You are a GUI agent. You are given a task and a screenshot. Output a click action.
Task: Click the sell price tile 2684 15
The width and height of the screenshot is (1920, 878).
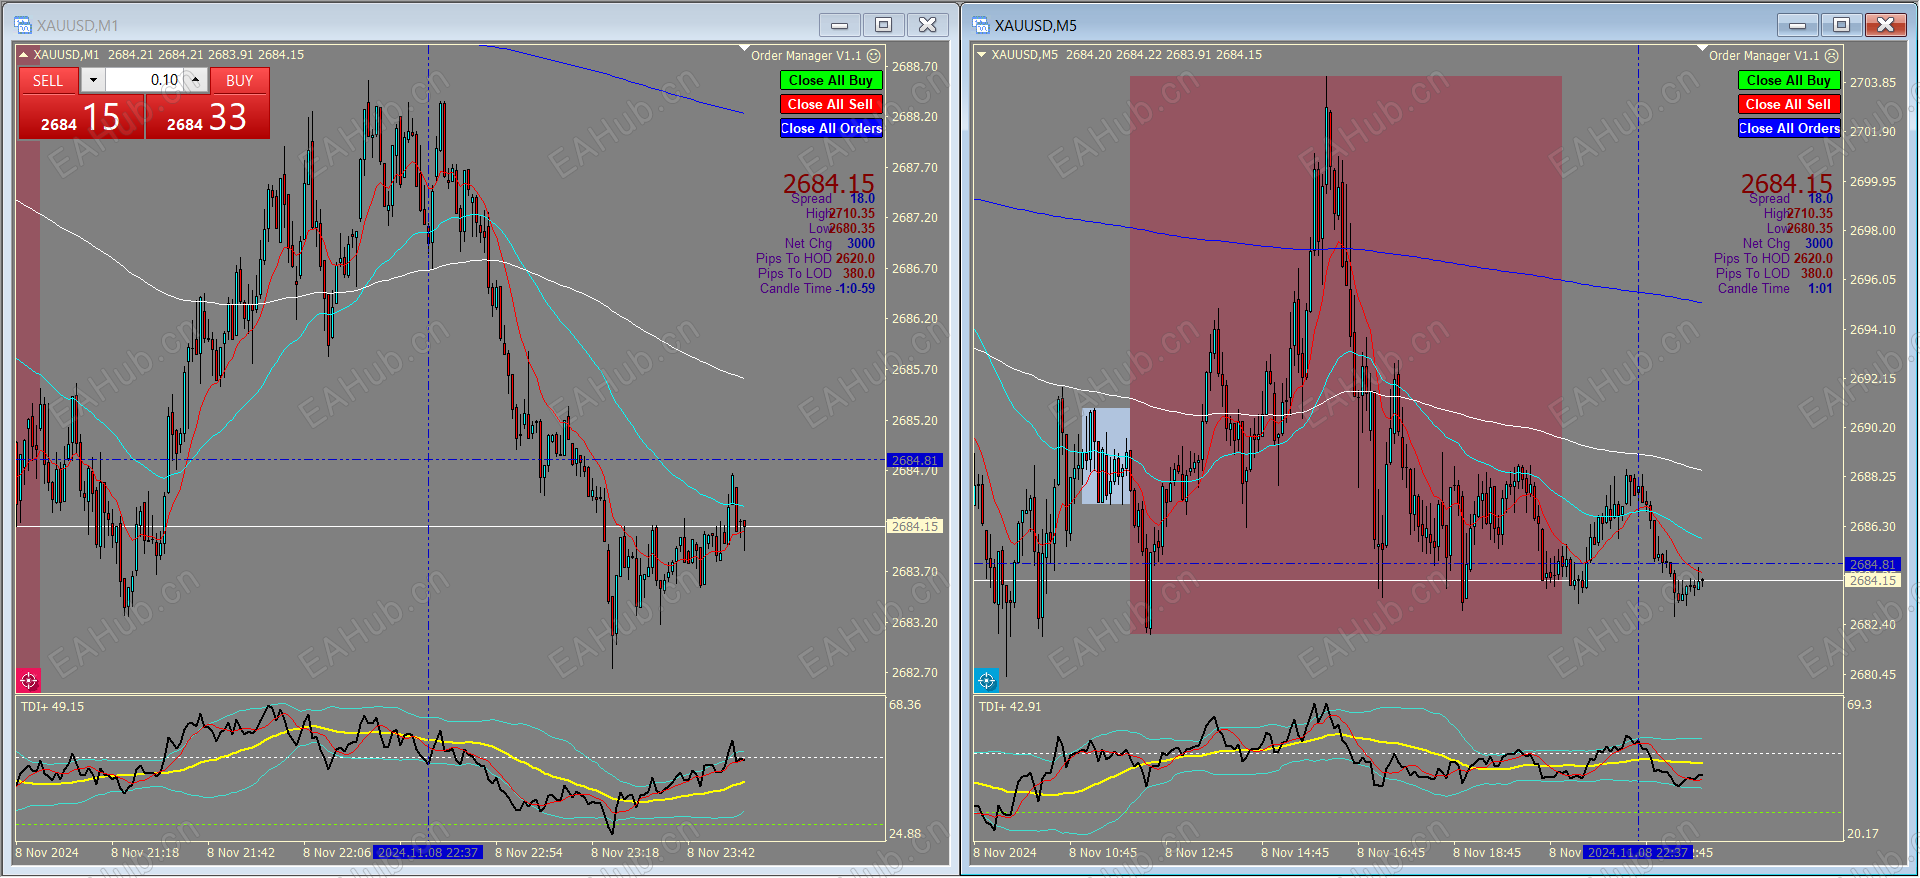coord(81,116)
